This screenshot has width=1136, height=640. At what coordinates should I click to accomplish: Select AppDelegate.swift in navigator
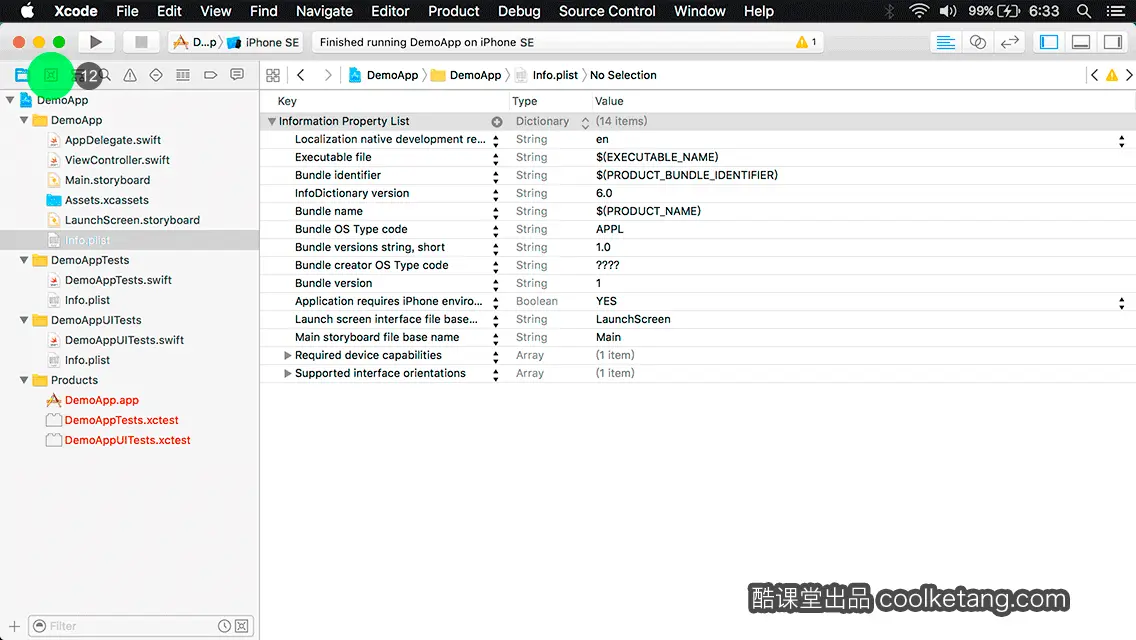[113, 140]
